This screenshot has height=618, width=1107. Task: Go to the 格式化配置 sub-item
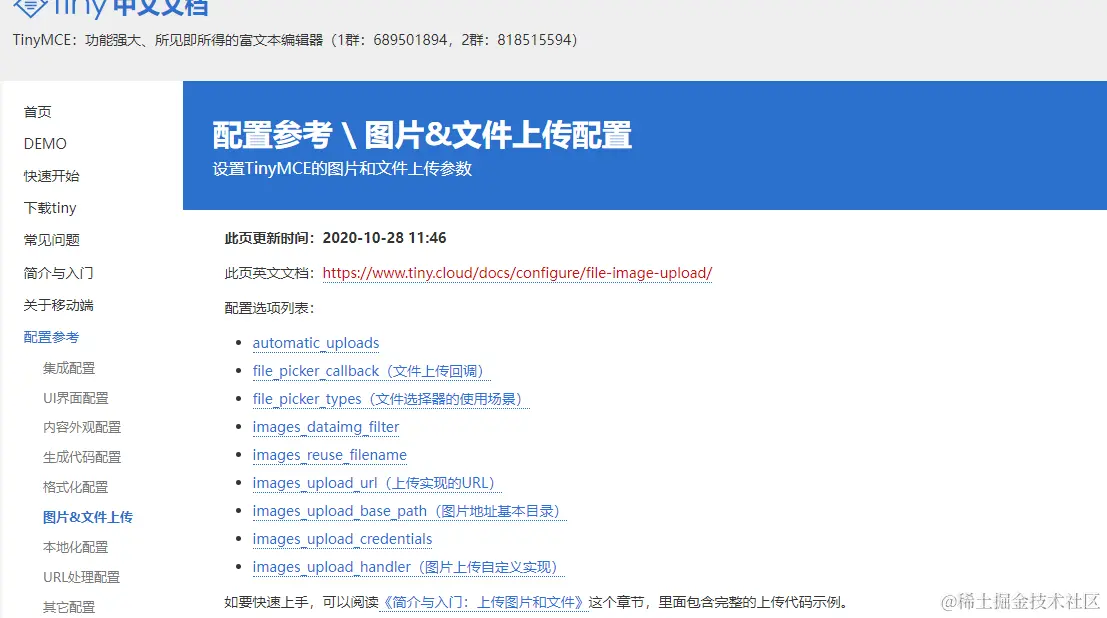click(76, 487)
